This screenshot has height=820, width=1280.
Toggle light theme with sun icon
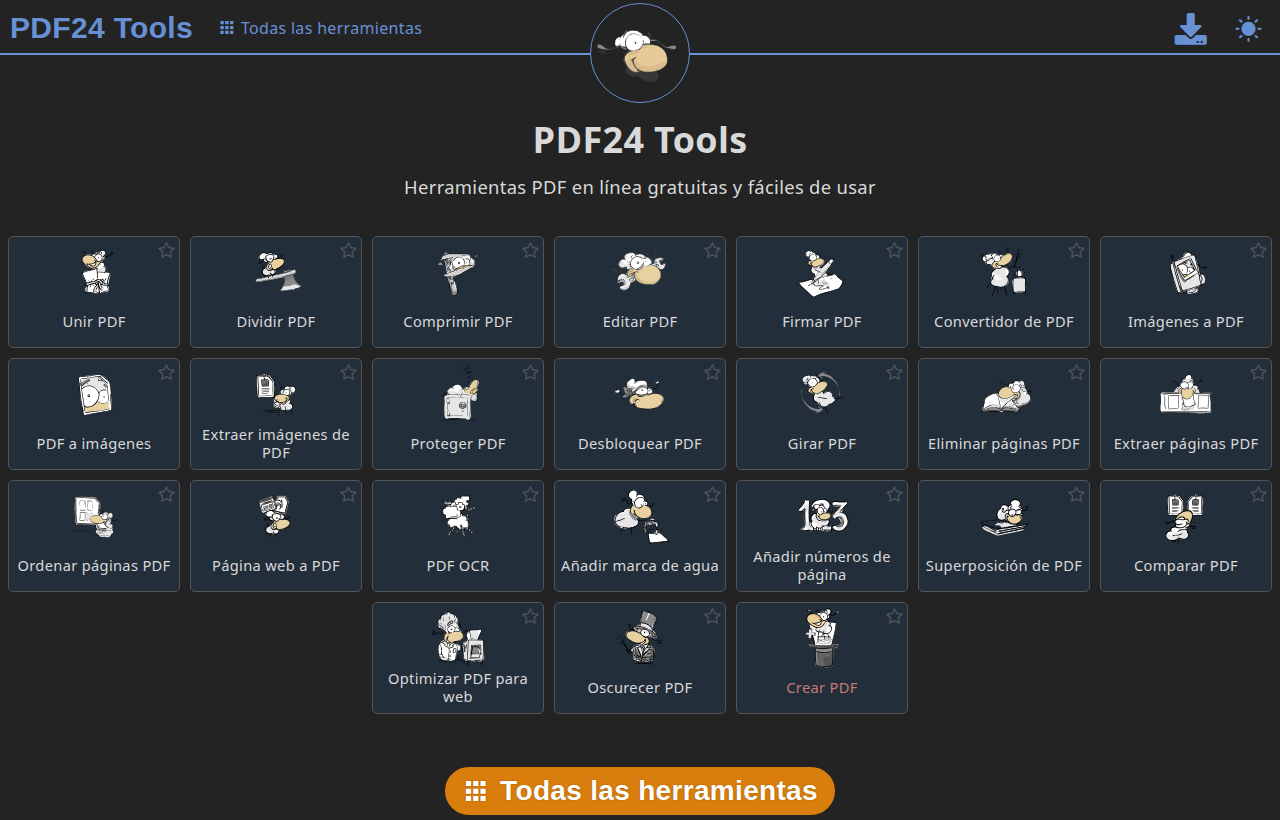coord(1248,29)
